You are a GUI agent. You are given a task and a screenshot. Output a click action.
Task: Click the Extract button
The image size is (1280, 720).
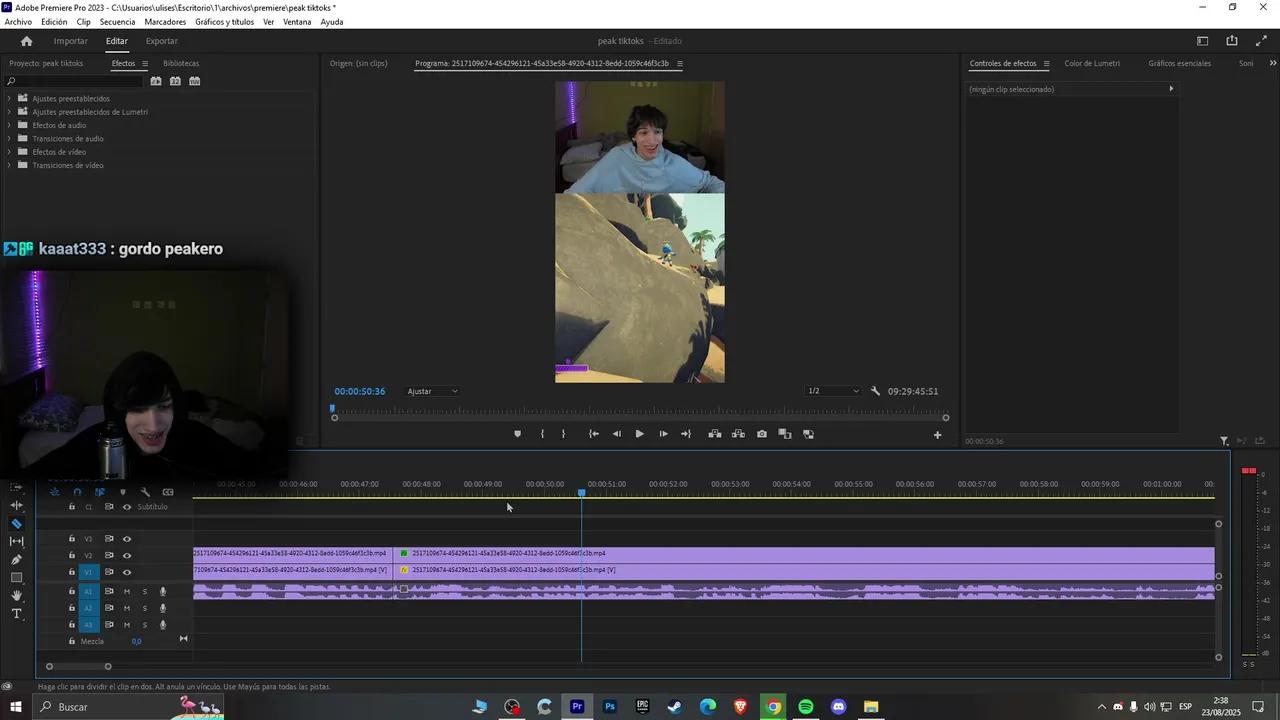(738, 434)
